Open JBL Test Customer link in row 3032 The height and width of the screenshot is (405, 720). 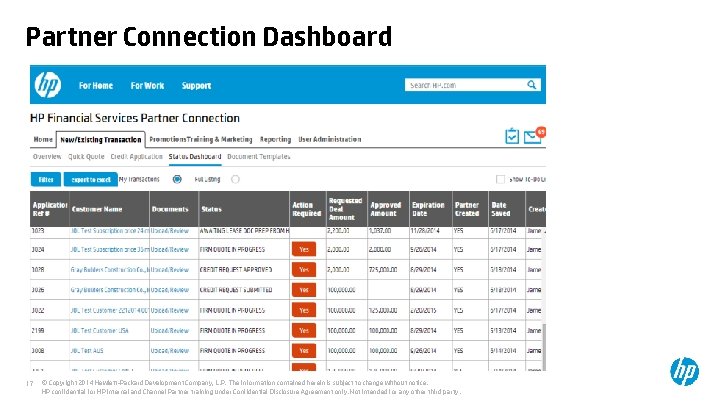pos(110,310)
